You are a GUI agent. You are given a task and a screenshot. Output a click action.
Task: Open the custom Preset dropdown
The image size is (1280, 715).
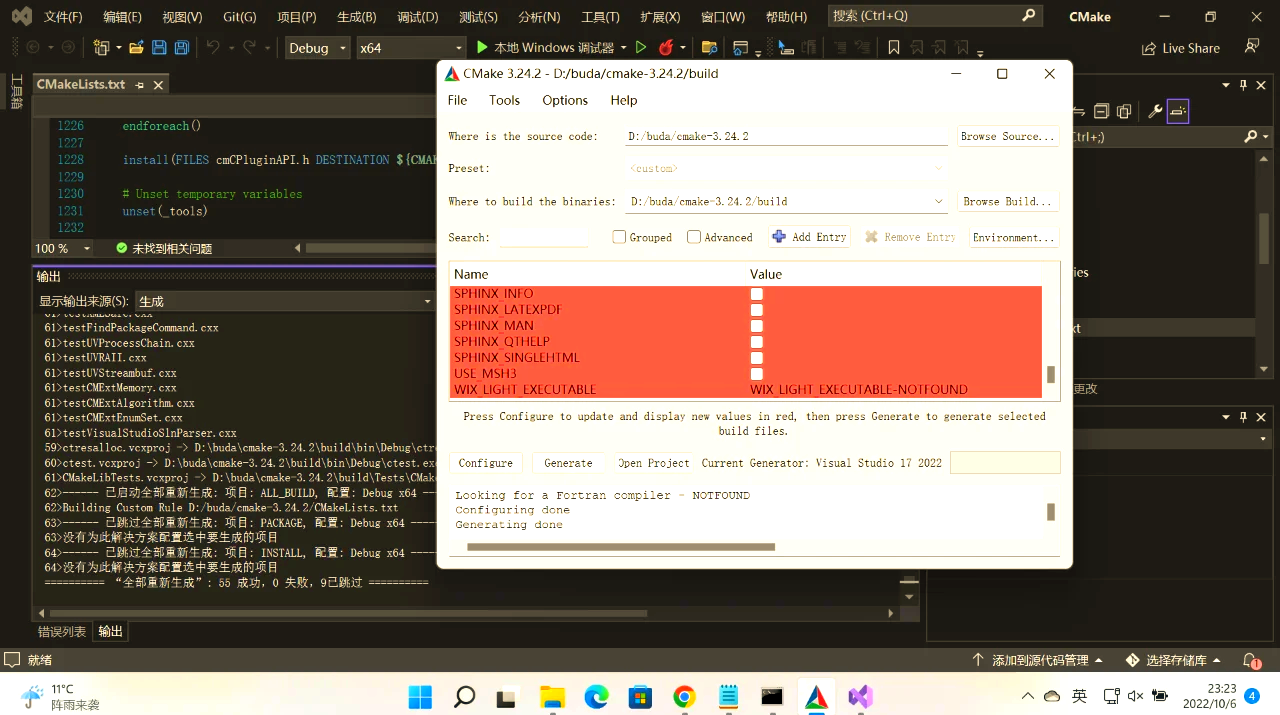[787, 169]
